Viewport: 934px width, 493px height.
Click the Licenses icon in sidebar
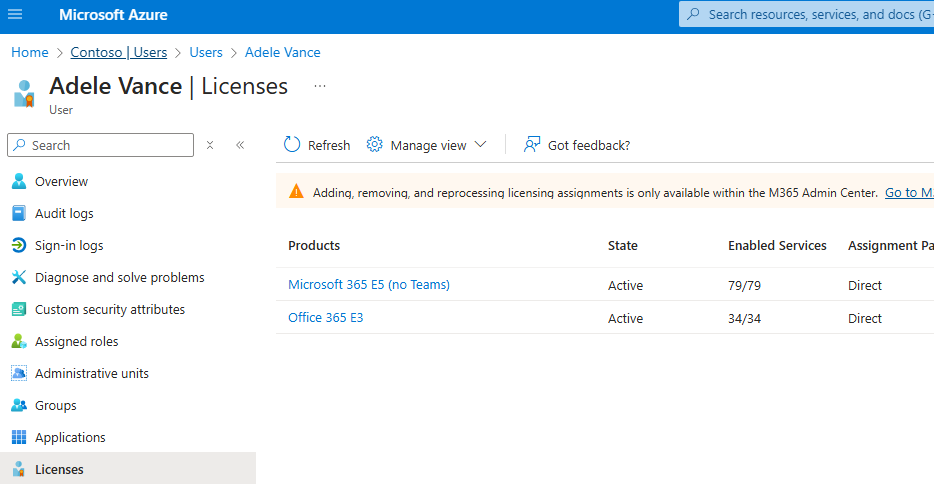pyautogui.click(x=19, y=469)
